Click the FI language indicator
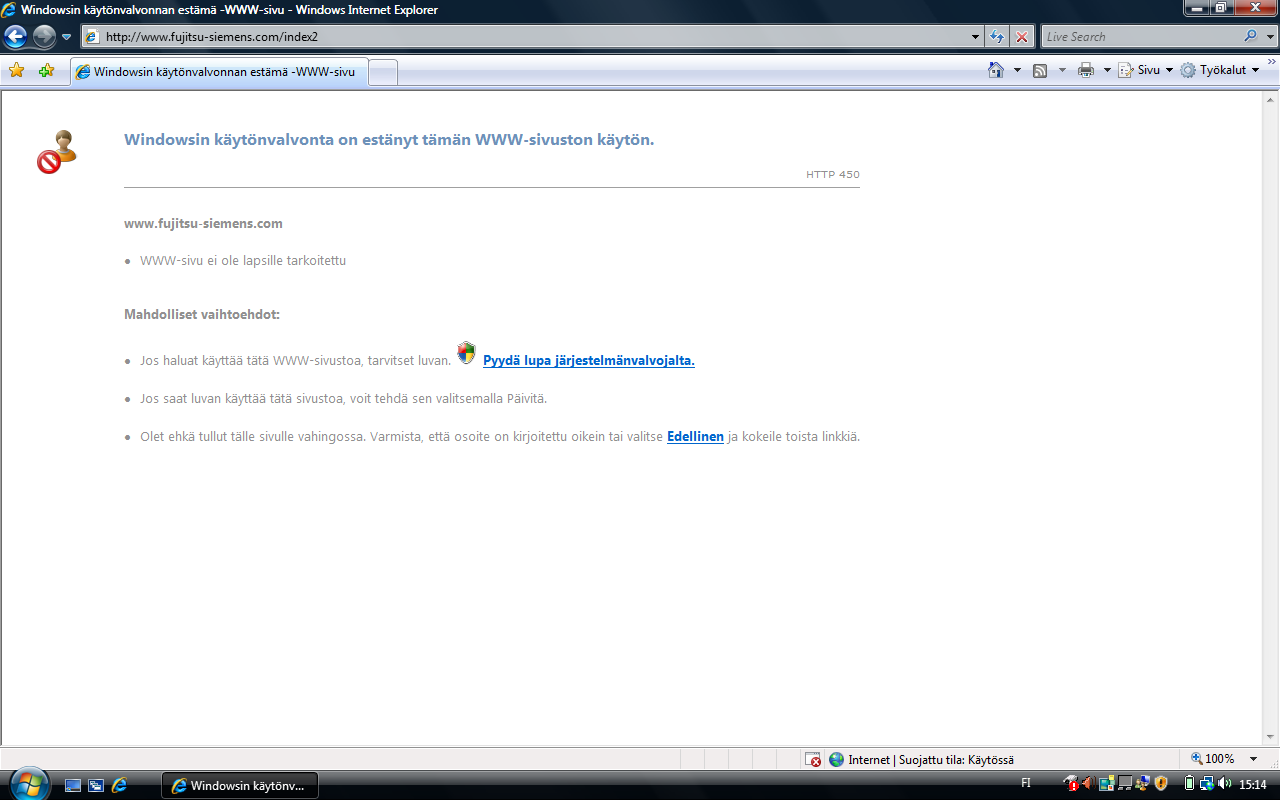The width and height of the screenshot is (1280, 800). (x=1026, y=783)
